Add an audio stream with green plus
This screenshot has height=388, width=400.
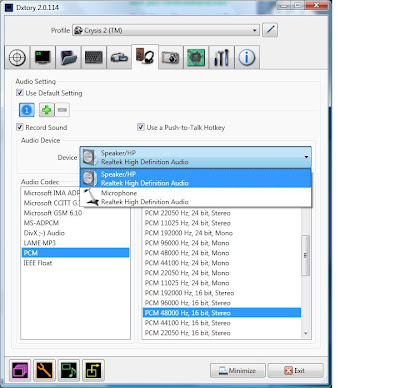click(x=47, y=110)
